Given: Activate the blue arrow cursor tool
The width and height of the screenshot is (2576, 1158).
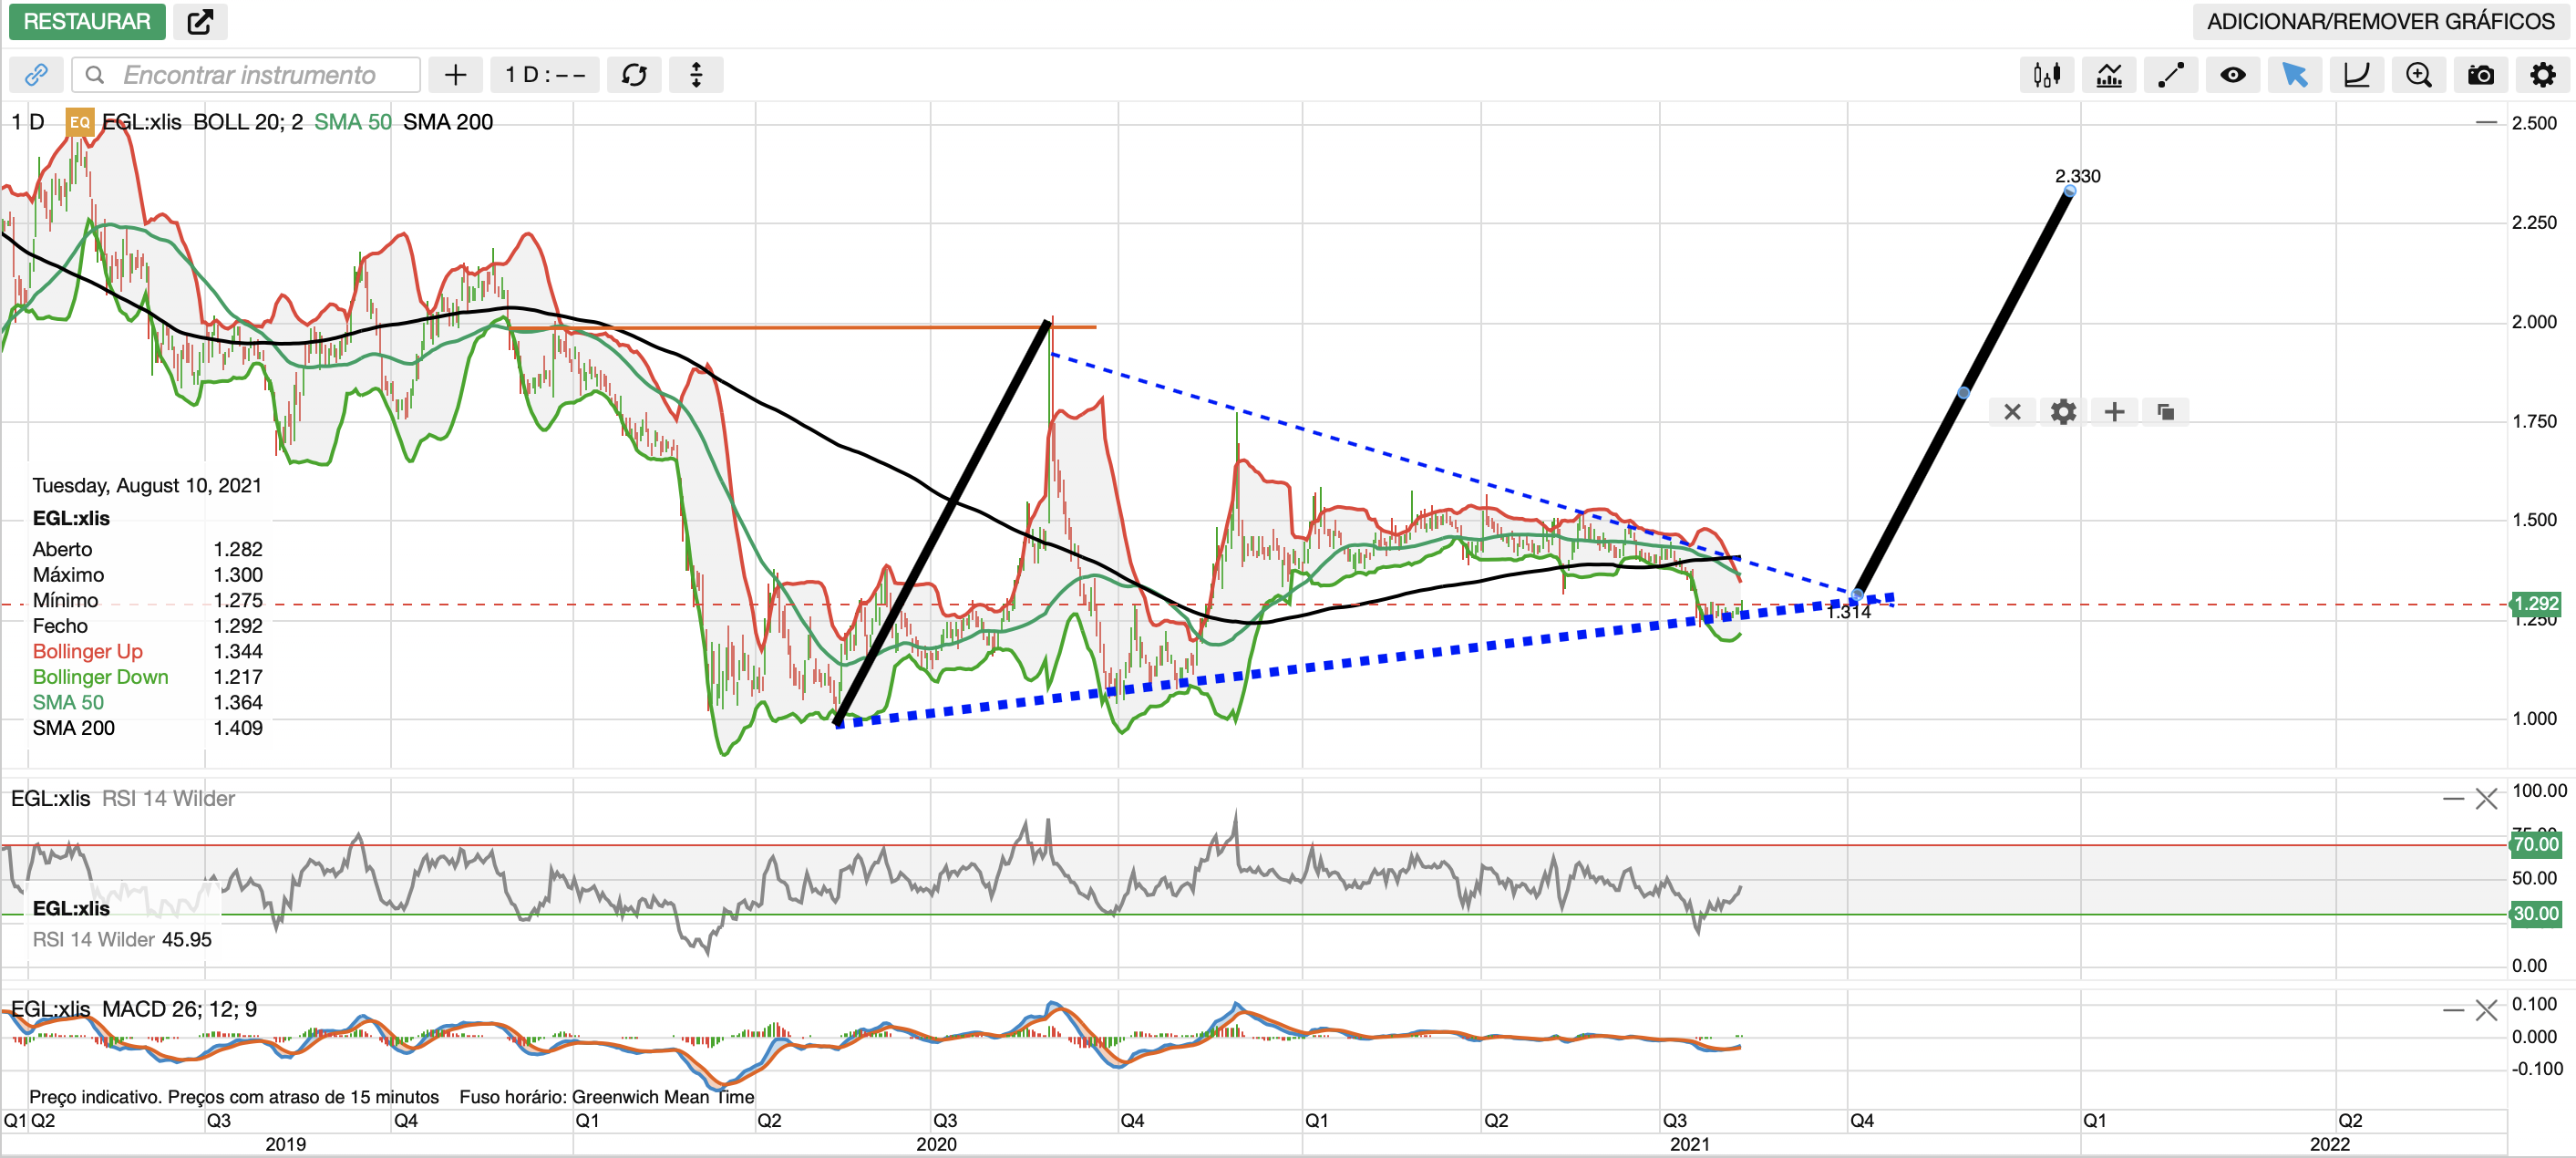Looking at the screenshot, I should [x=2294, y=75].
